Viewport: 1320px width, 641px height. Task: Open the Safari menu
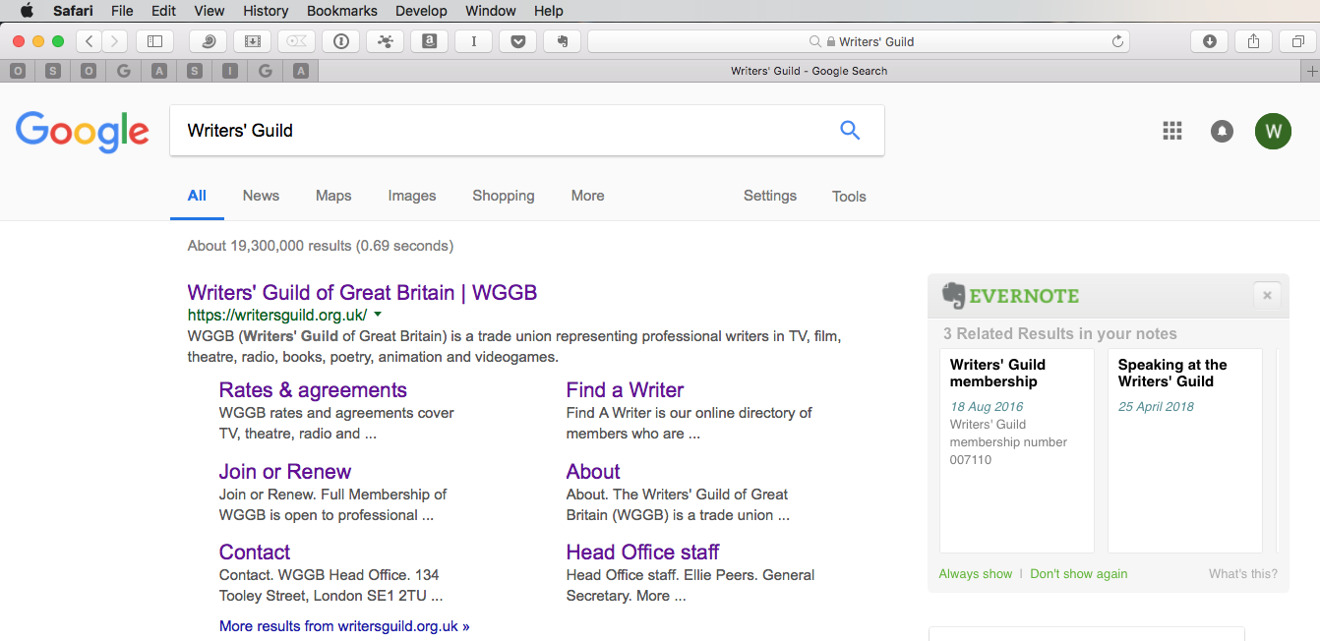[x=74, y=11]
